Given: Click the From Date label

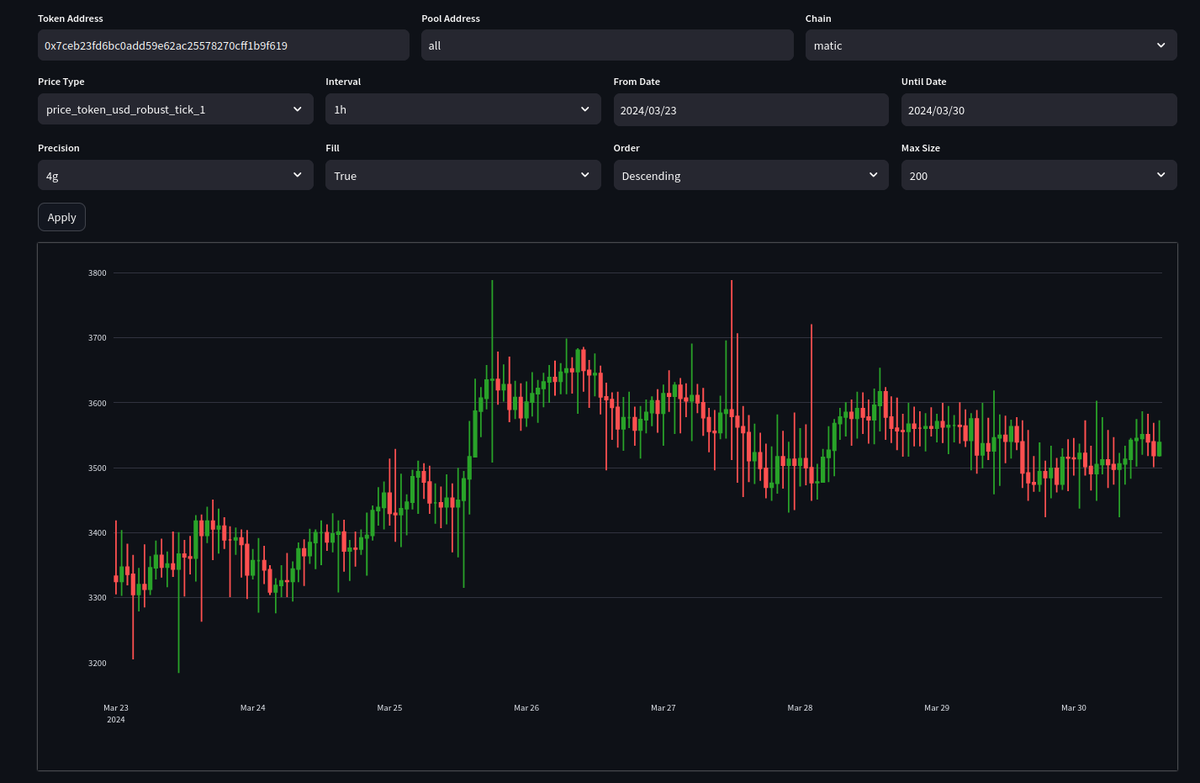Looking at the screenshot, I should [637, 82].
